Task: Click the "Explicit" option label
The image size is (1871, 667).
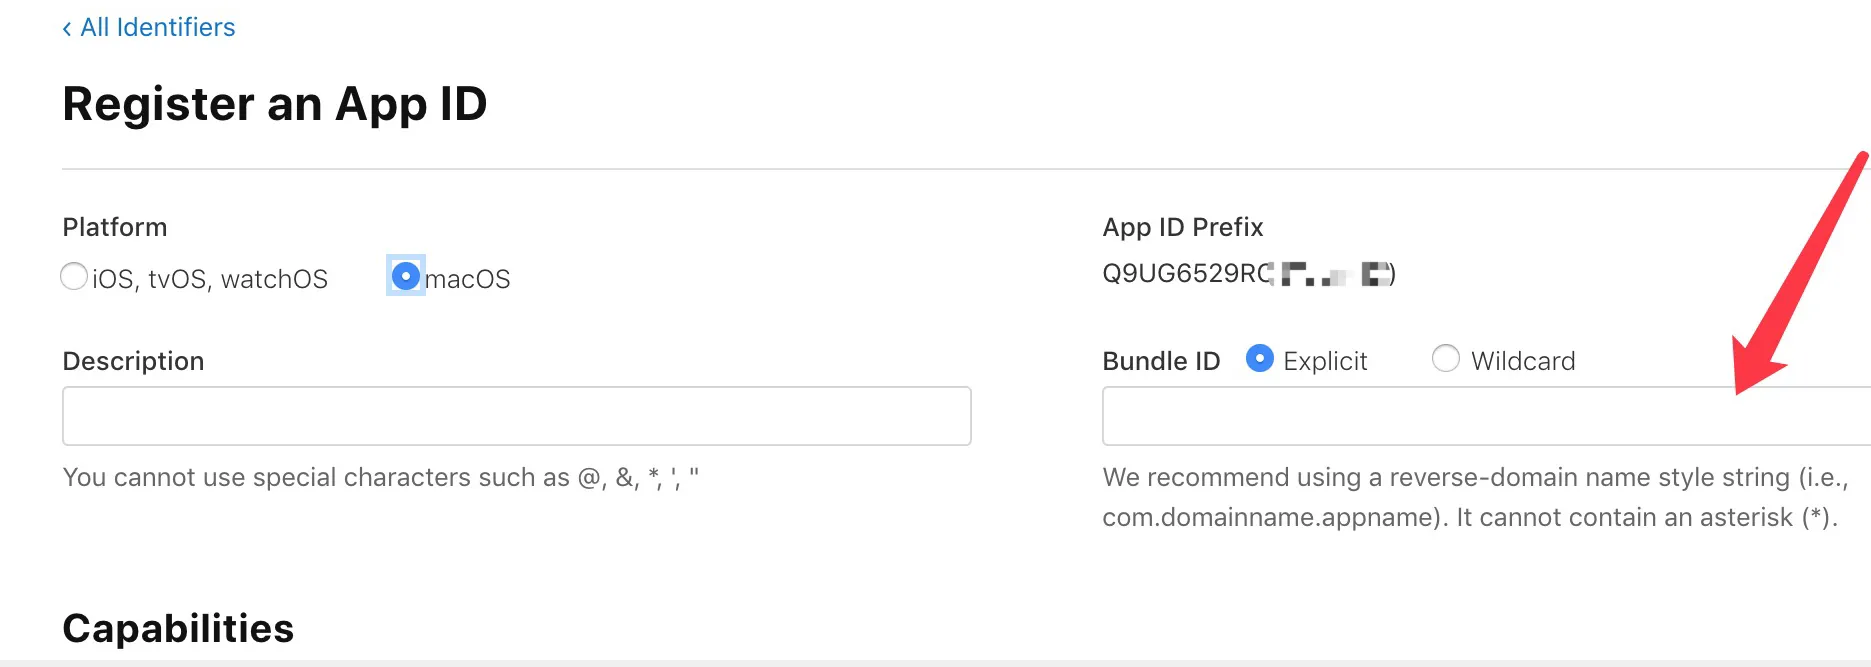Action: pos(1325,361)
